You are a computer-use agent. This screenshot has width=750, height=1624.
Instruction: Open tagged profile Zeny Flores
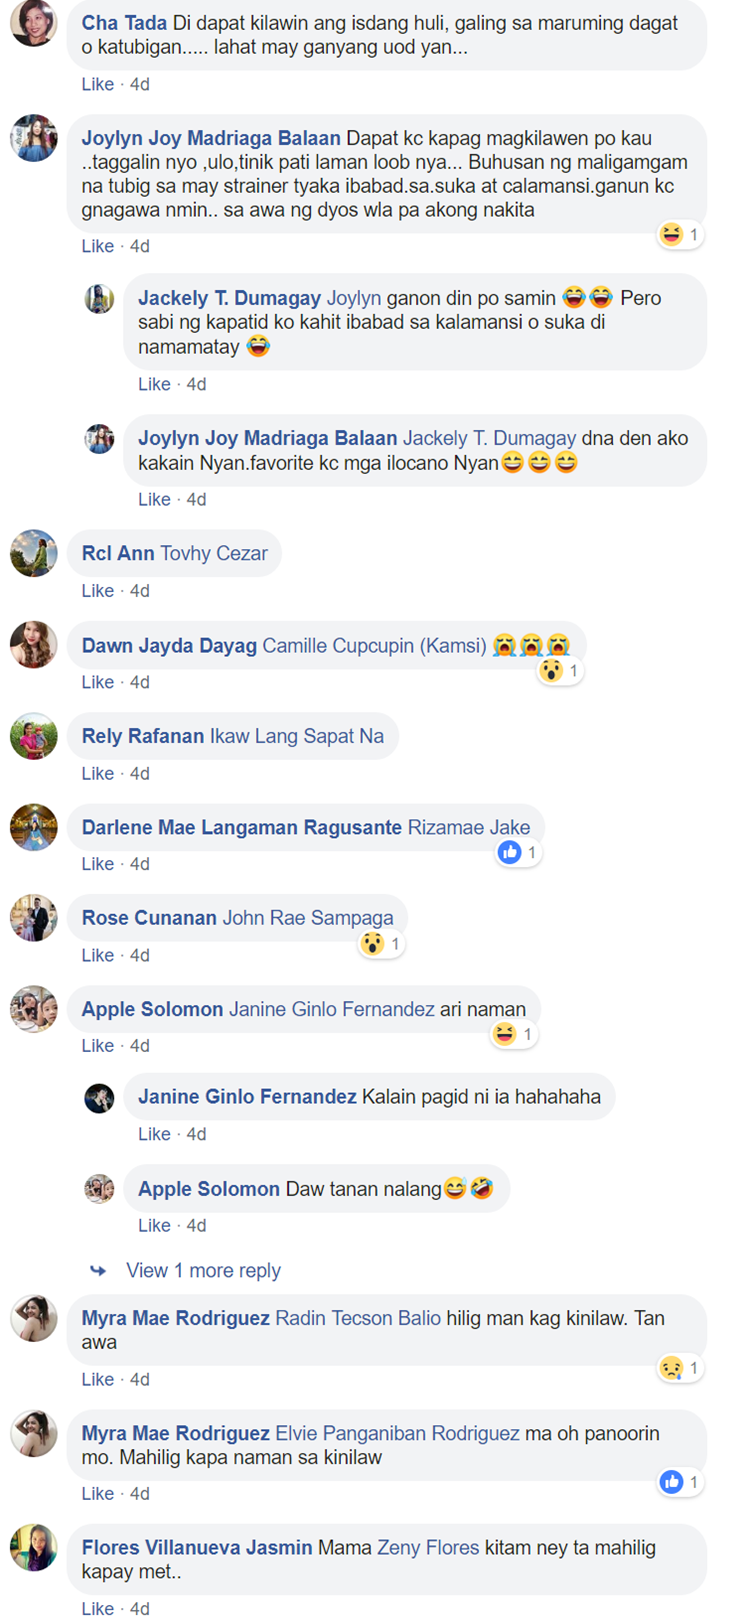(428, 1548)
